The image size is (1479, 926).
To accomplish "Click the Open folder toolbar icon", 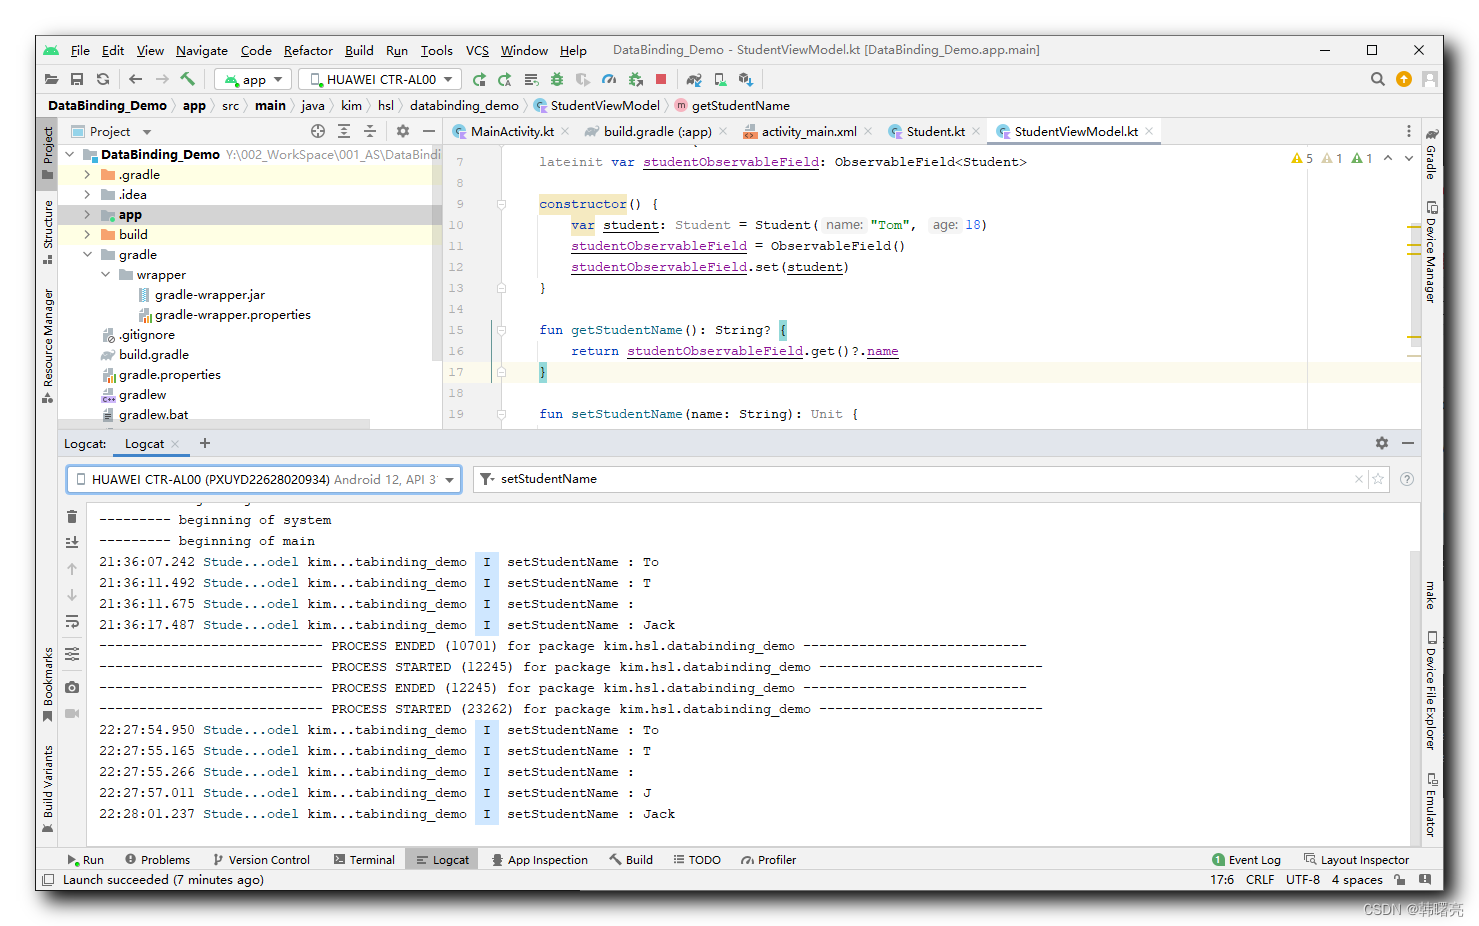I will (52, 79).
